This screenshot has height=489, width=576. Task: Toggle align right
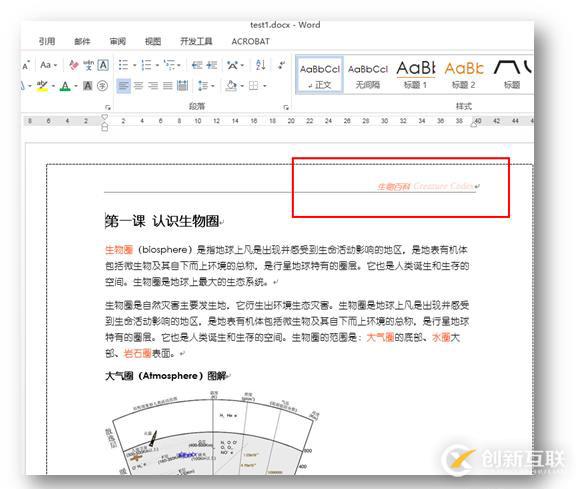pyautogui.click(x=153, y=86)
